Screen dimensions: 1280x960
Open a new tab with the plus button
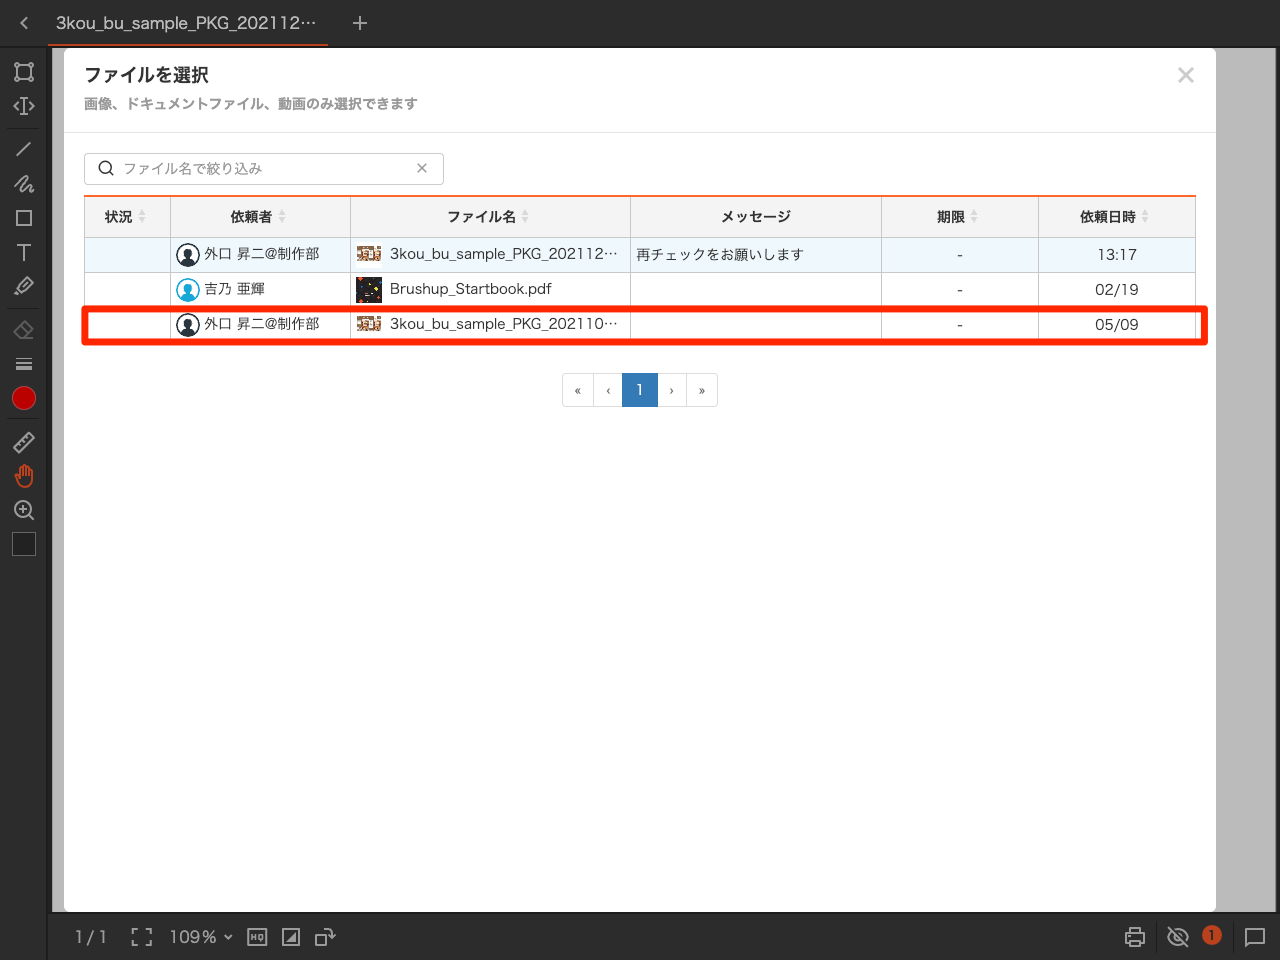pos(359,23)
